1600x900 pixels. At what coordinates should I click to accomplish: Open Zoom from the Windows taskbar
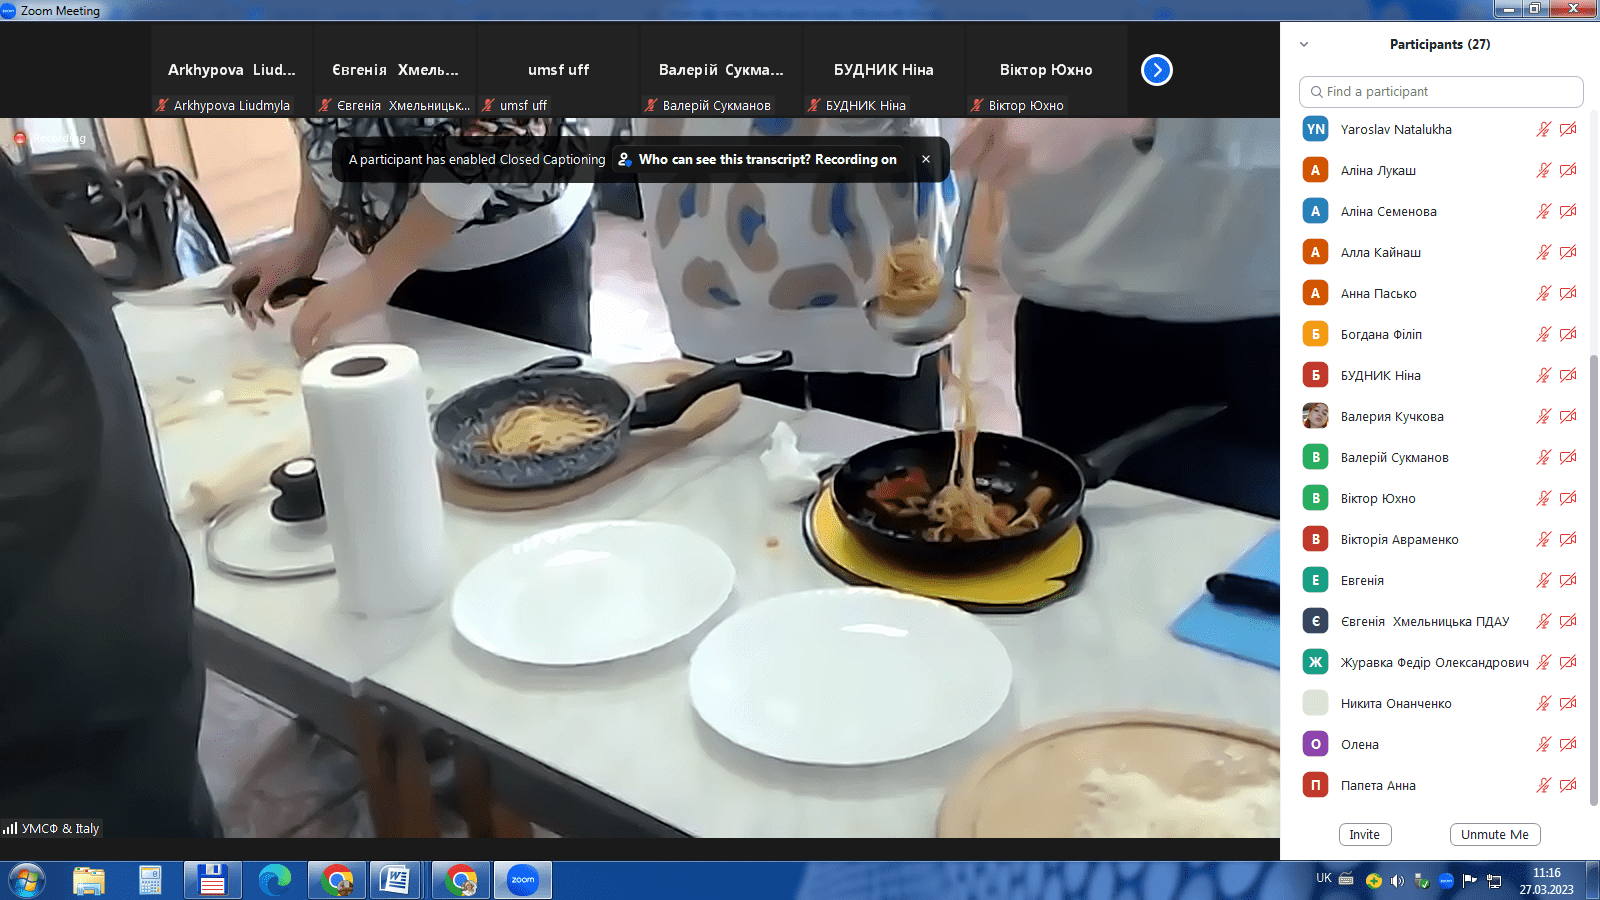(x=523, y=880)
